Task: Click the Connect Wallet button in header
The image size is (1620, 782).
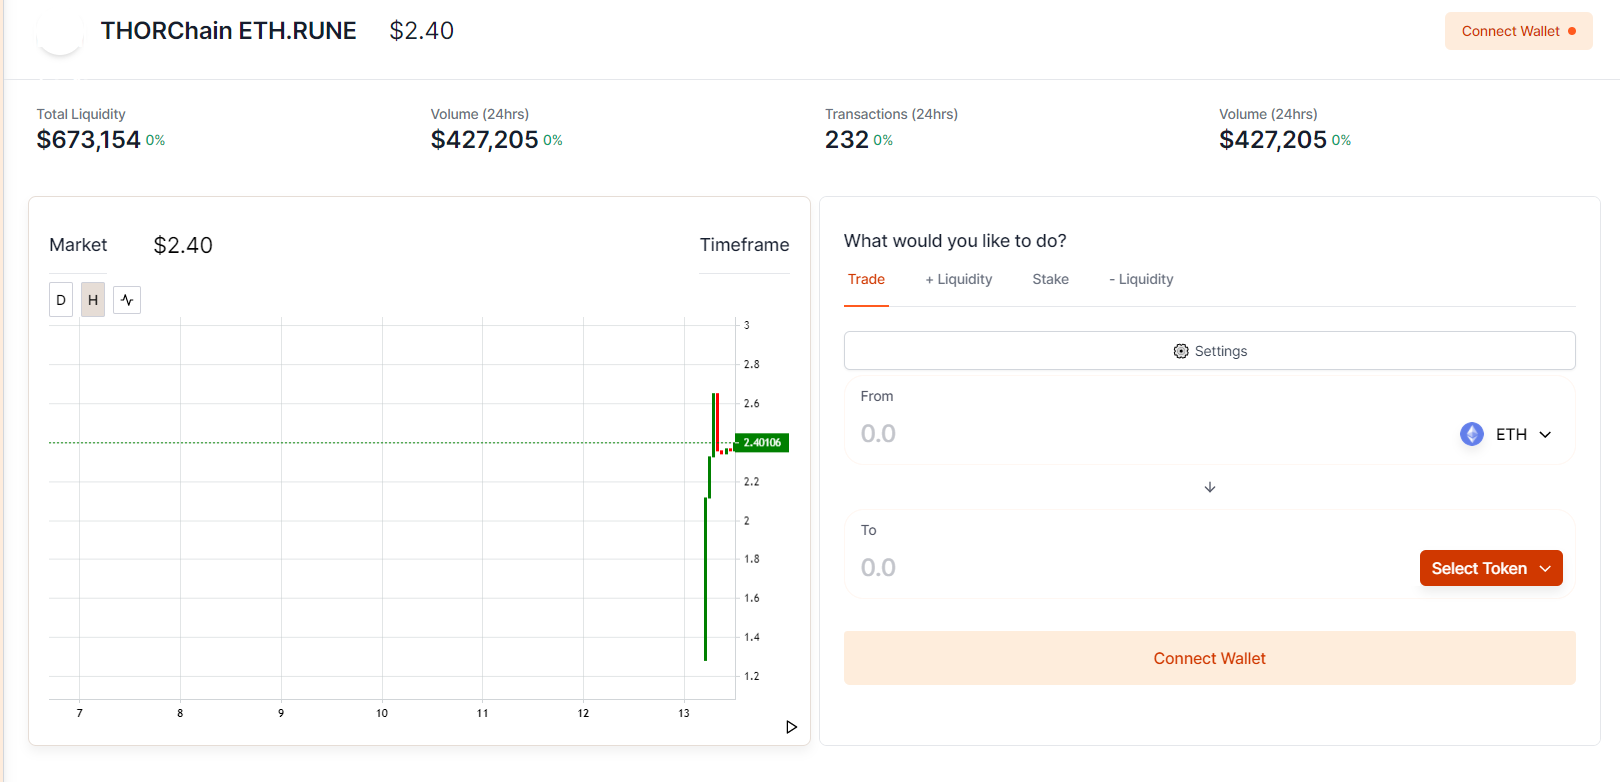Action: click(x=1518, y=31)
